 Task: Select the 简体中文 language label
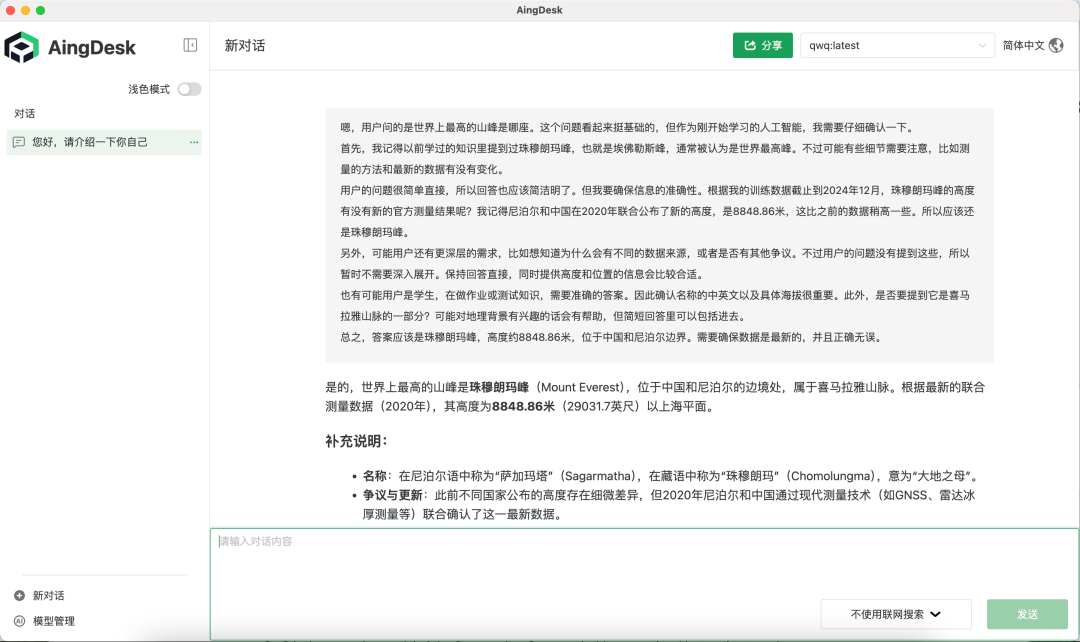tap(1024, 45)
